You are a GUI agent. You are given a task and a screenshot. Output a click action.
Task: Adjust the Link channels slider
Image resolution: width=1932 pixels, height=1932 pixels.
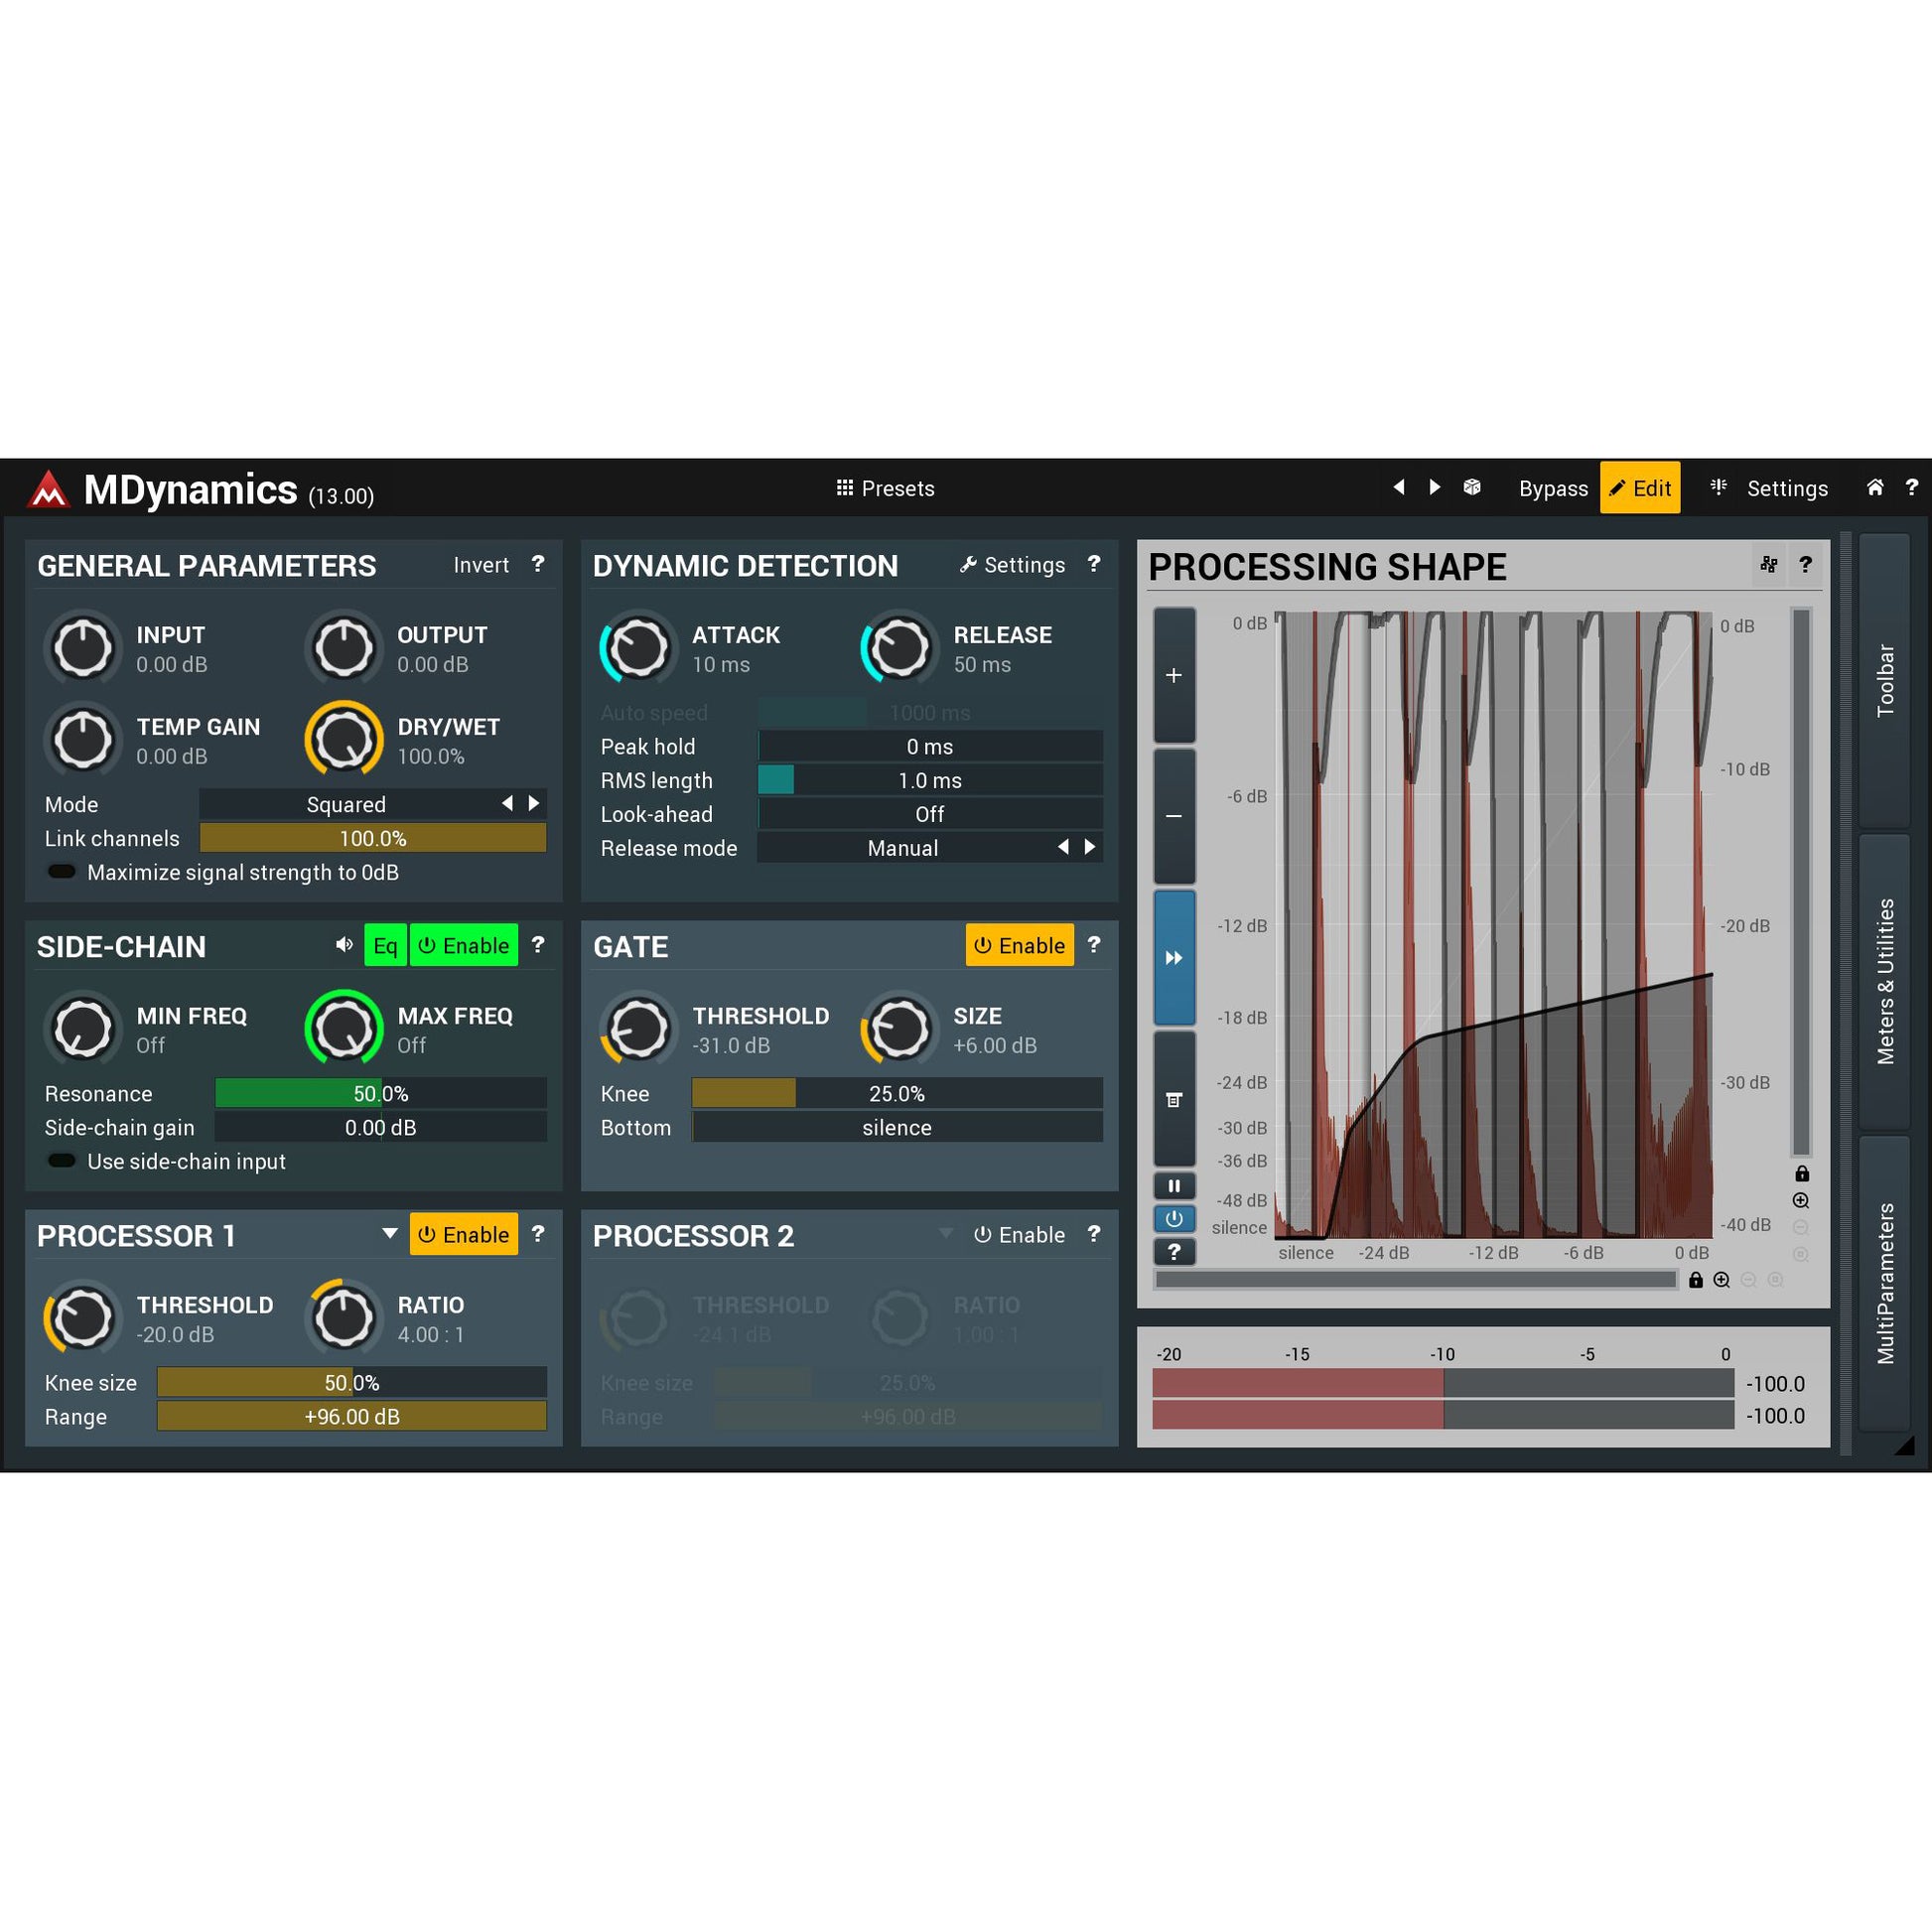(372, 838)
